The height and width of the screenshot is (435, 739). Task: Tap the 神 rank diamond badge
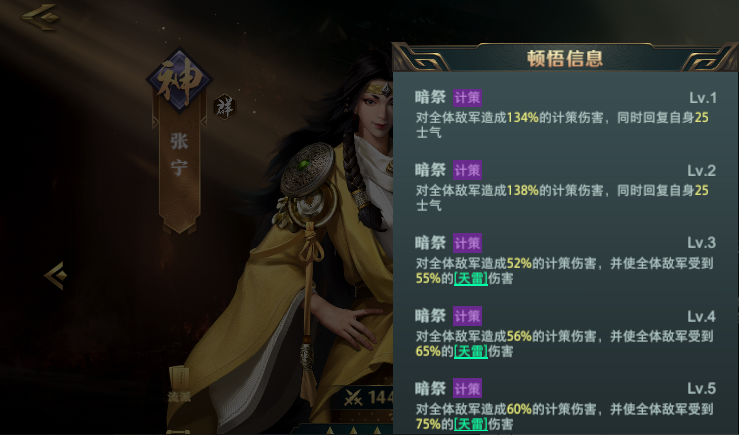[x=179, y=81]
